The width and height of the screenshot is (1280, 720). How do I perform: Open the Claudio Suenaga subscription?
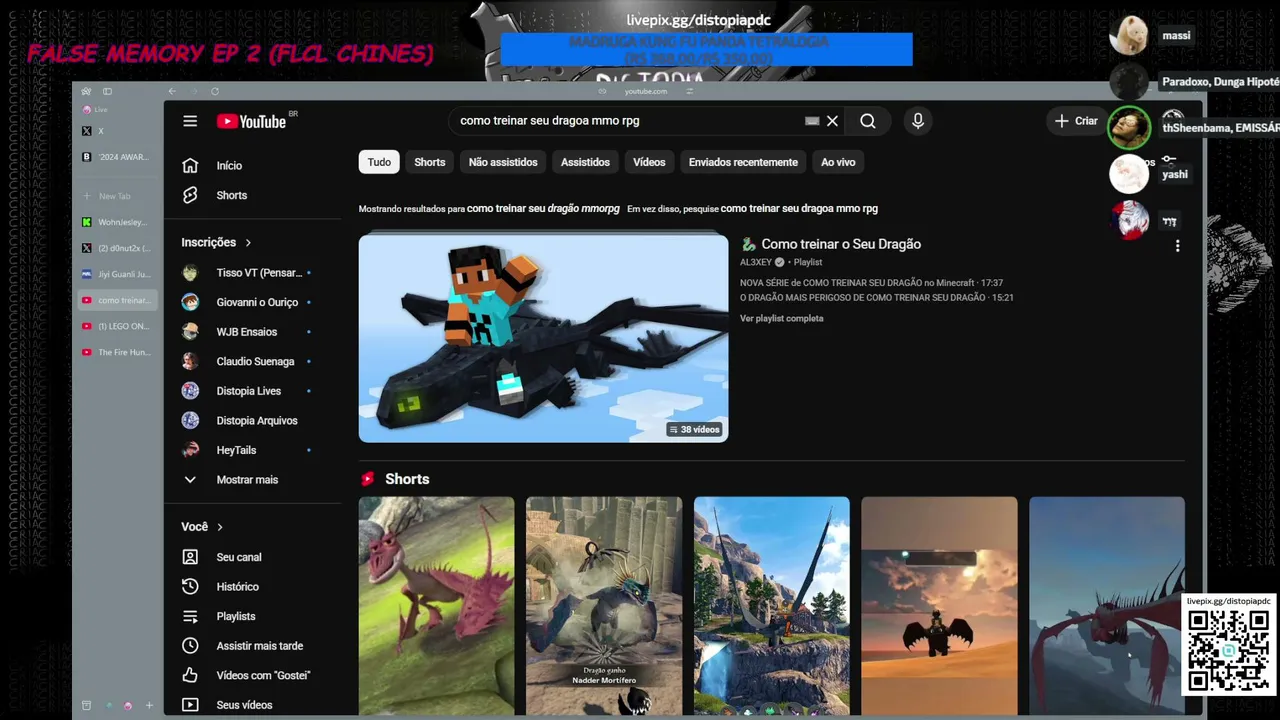[255, 362]
